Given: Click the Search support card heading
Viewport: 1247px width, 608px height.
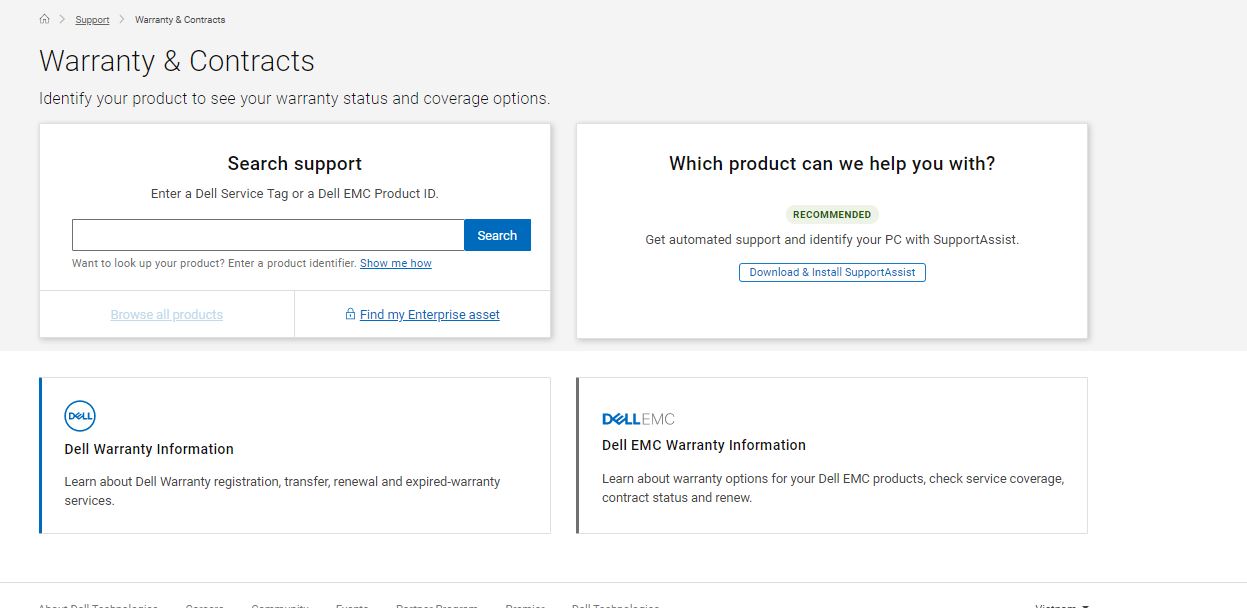Looking at the screenshot, I should (294, 164).
